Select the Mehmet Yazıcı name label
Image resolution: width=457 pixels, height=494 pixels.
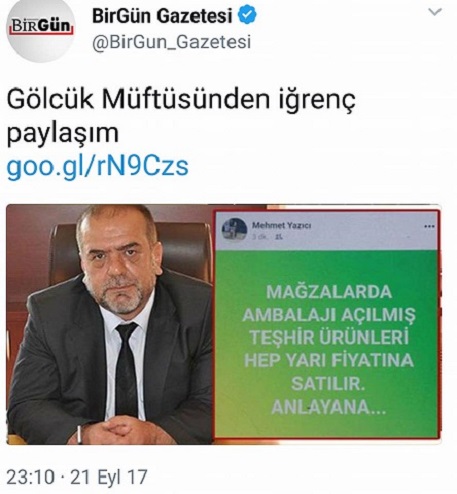281,225
